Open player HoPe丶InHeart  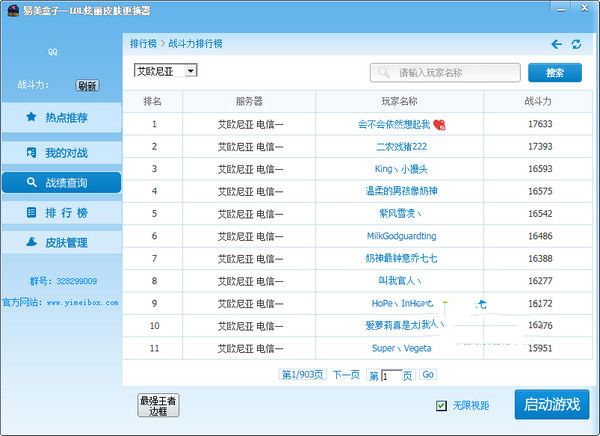tap(402, 304)
